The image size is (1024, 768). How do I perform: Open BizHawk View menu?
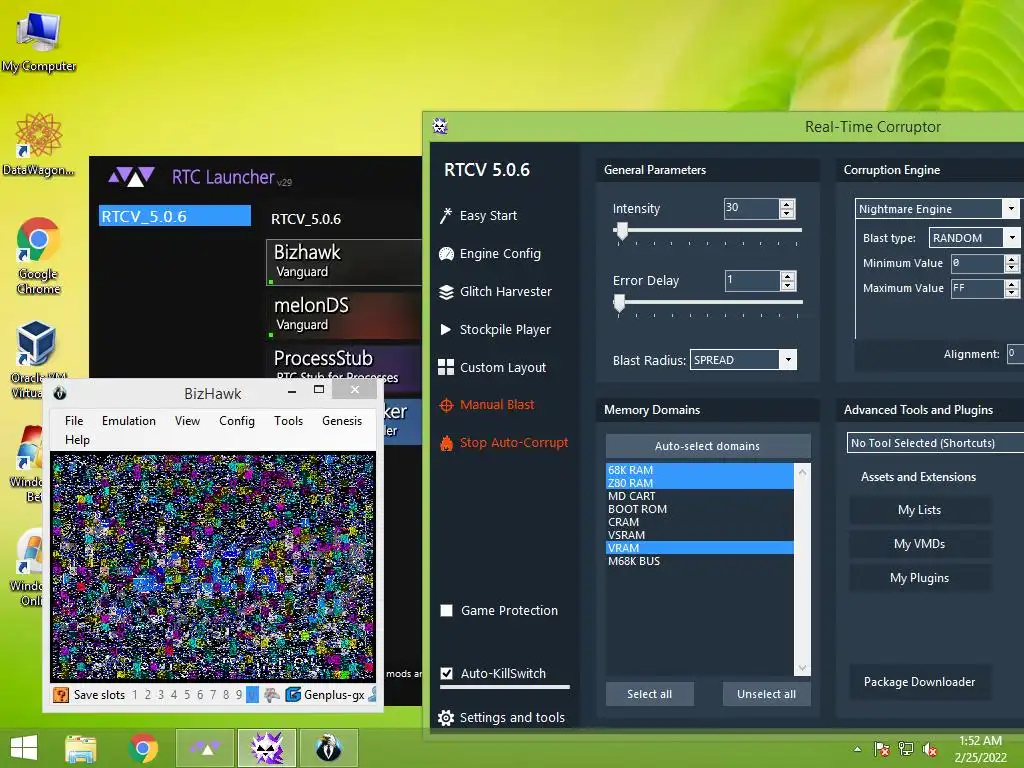(187, 421)
